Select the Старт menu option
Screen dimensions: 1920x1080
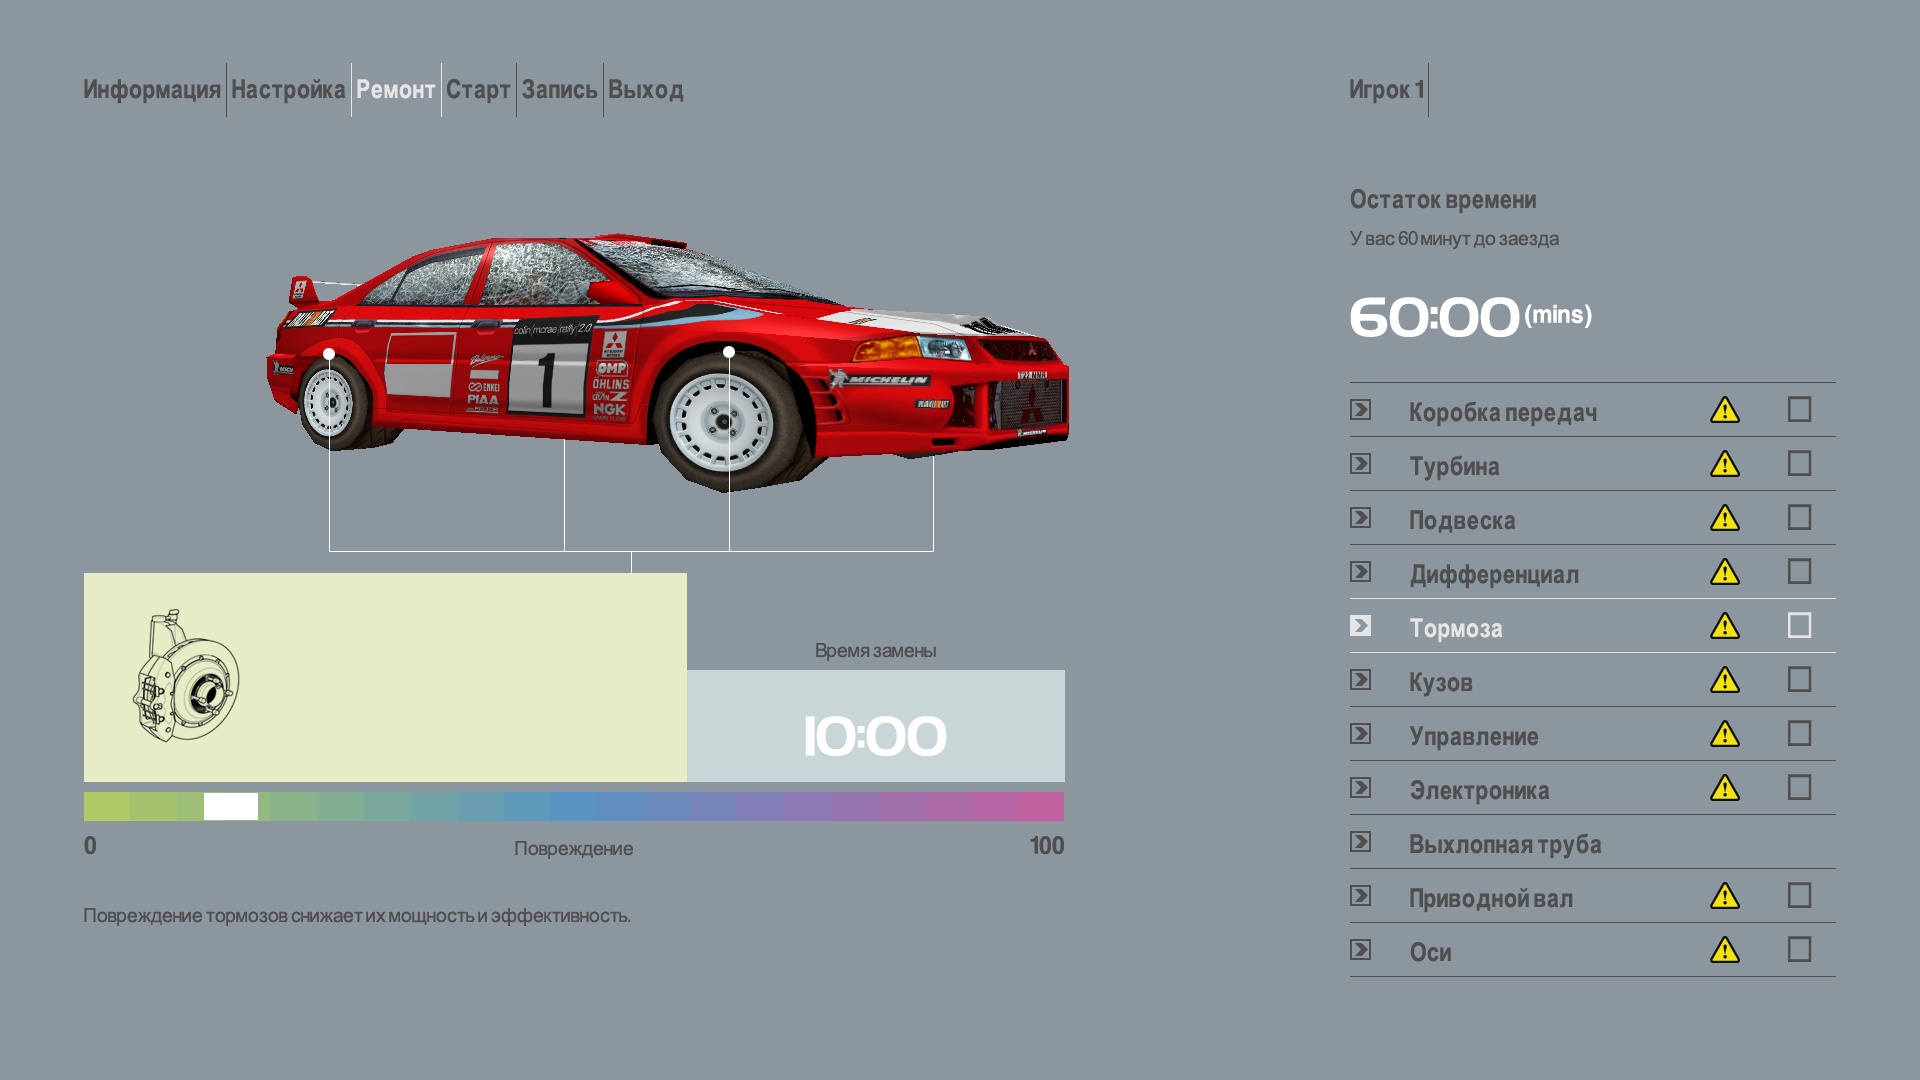478,90
